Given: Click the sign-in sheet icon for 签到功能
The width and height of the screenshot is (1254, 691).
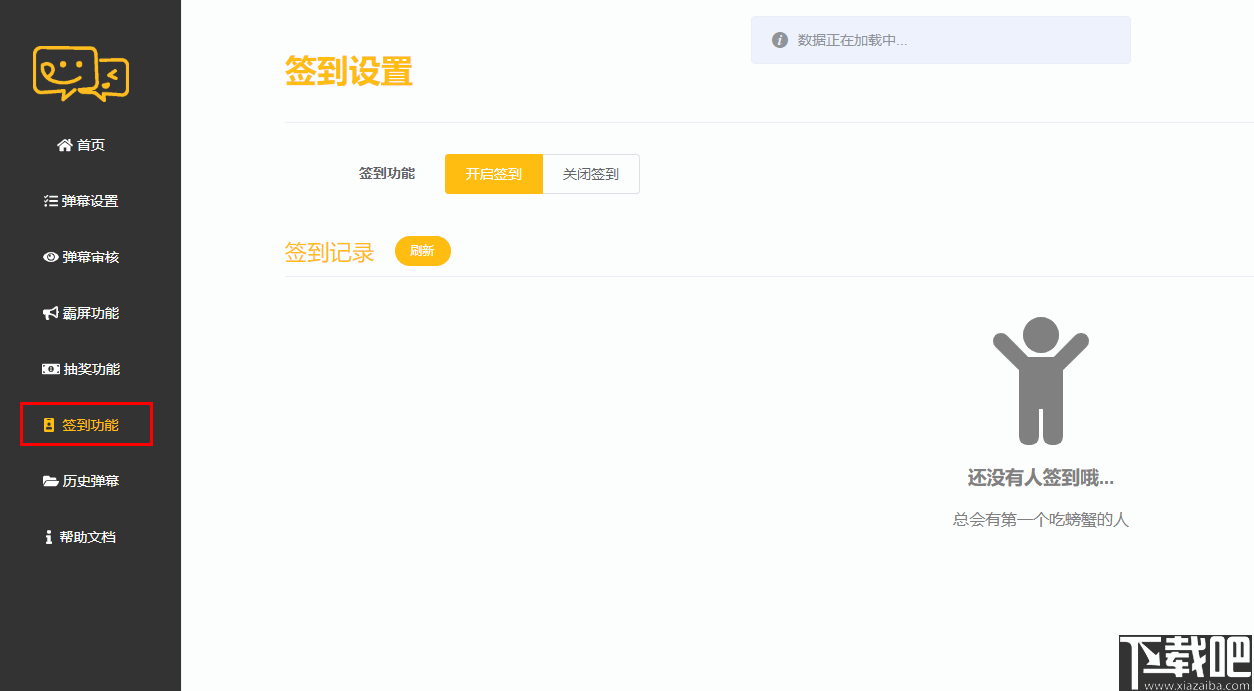Looking at the screenshot, I should click(50, 424).
